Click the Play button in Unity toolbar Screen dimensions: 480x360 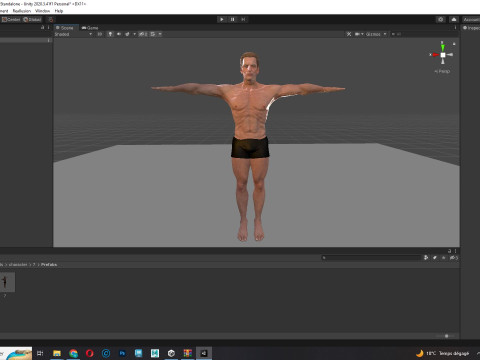(x=222, y=19)
